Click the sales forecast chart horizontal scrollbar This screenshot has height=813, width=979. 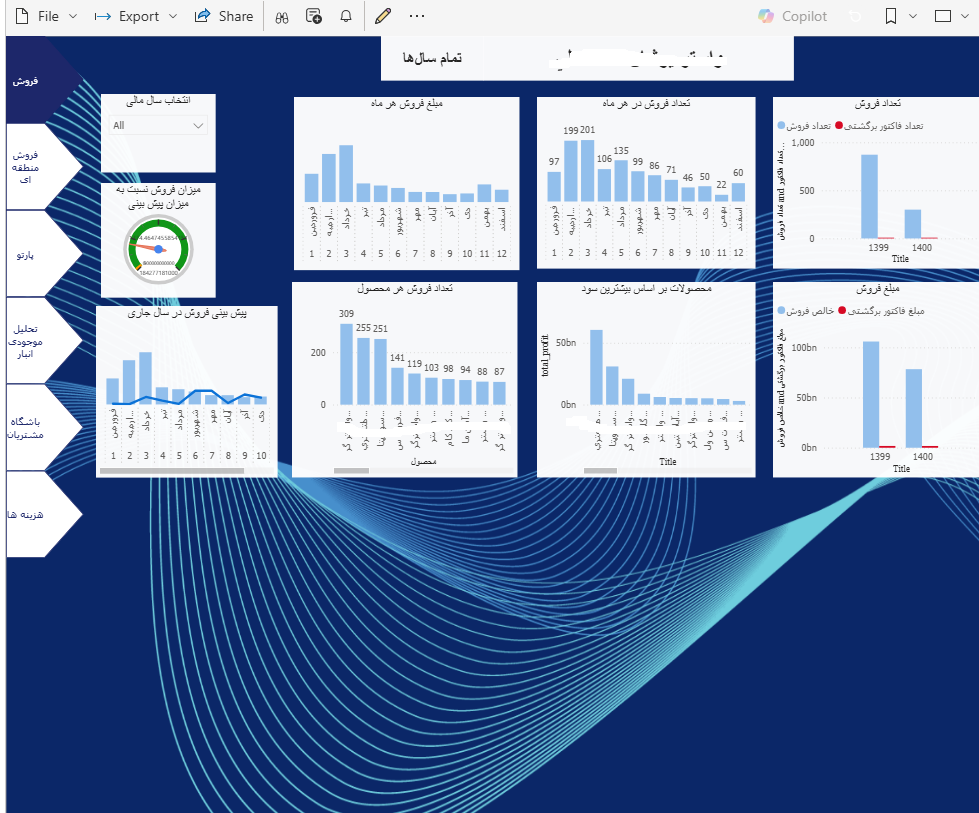coord(172,469)
